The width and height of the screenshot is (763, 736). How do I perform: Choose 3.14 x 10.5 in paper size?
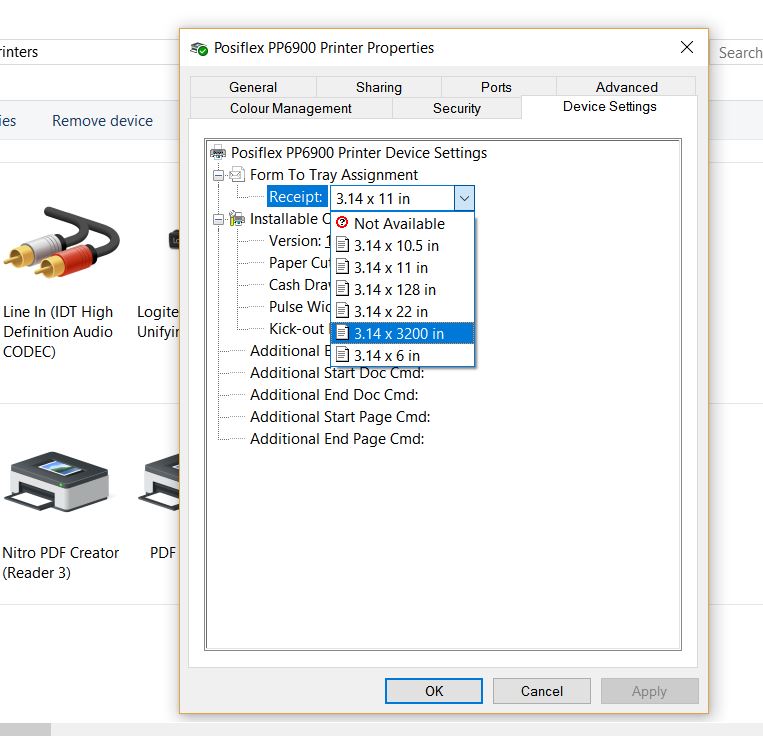(x=402, y=245)
